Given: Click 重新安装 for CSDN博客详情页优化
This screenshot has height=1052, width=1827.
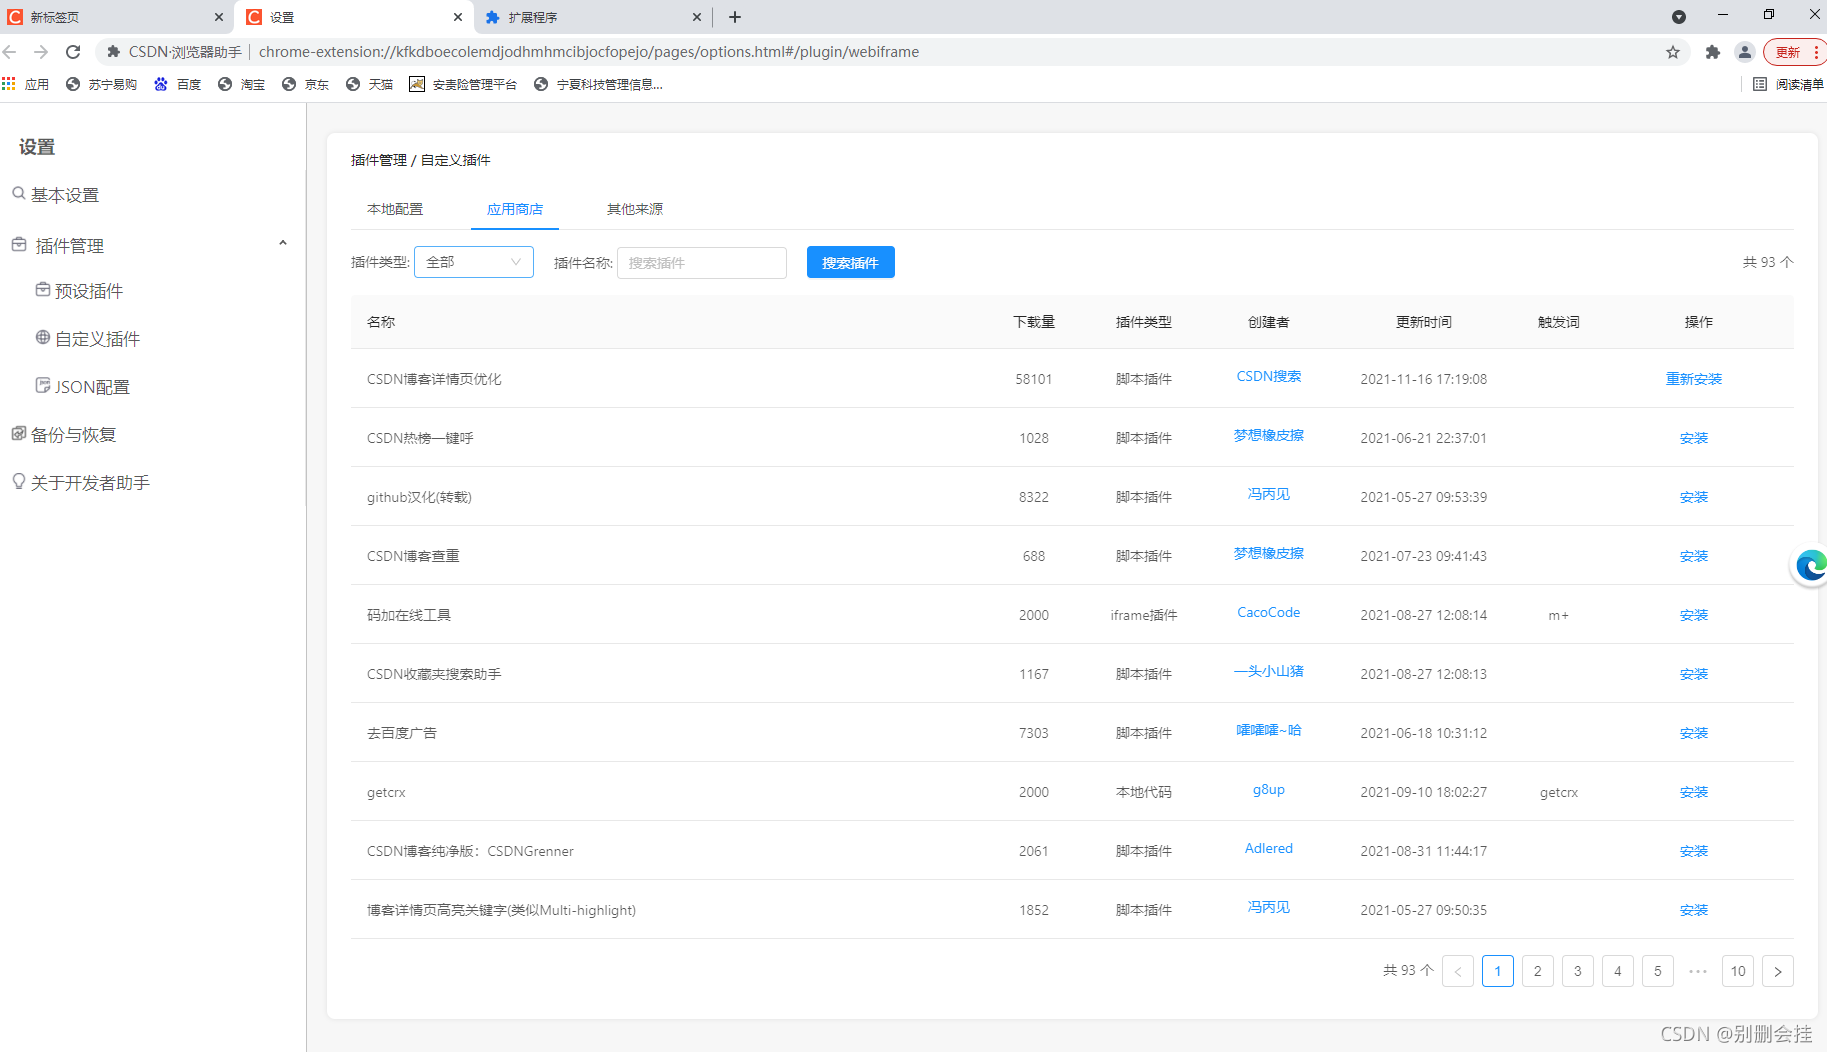Looking at the screenshot, I should [1694, 379].
